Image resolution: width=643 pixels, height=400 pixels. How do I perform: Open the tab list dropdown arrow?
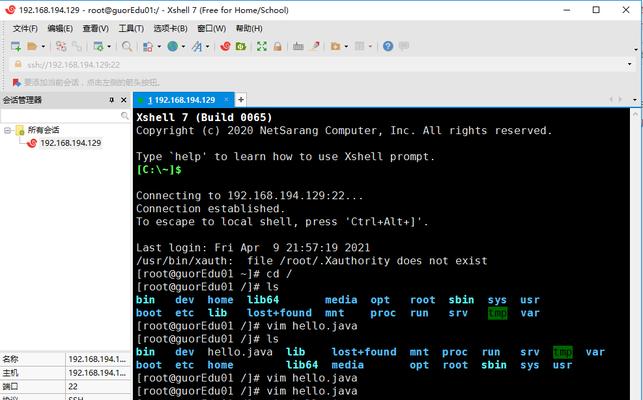[634, 100]
